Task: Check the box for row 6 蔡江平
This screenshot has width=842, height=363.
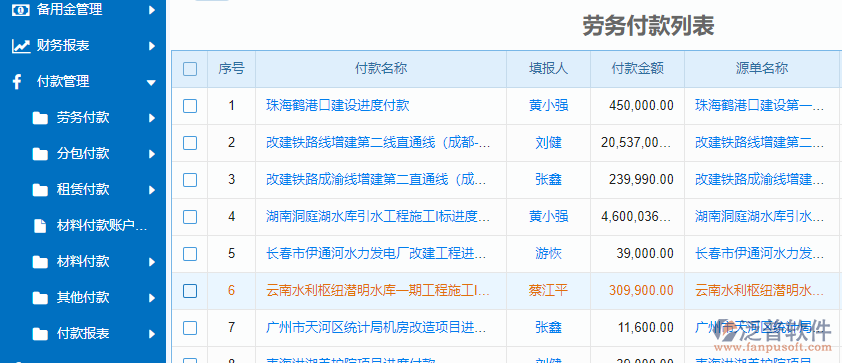Action: click(190, 291)
